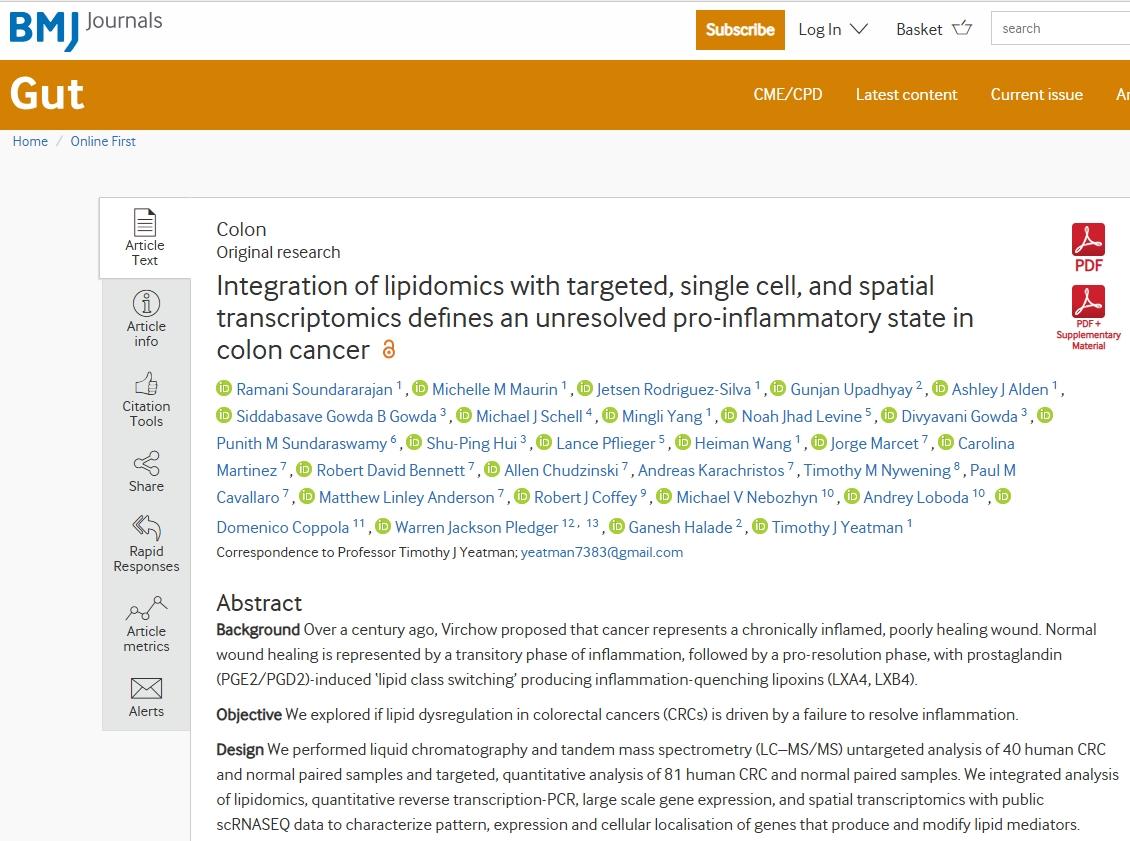Click the Share icon in sidebar
The image size is (1130, 841).
pyautogui.click(x=146, y=464)
